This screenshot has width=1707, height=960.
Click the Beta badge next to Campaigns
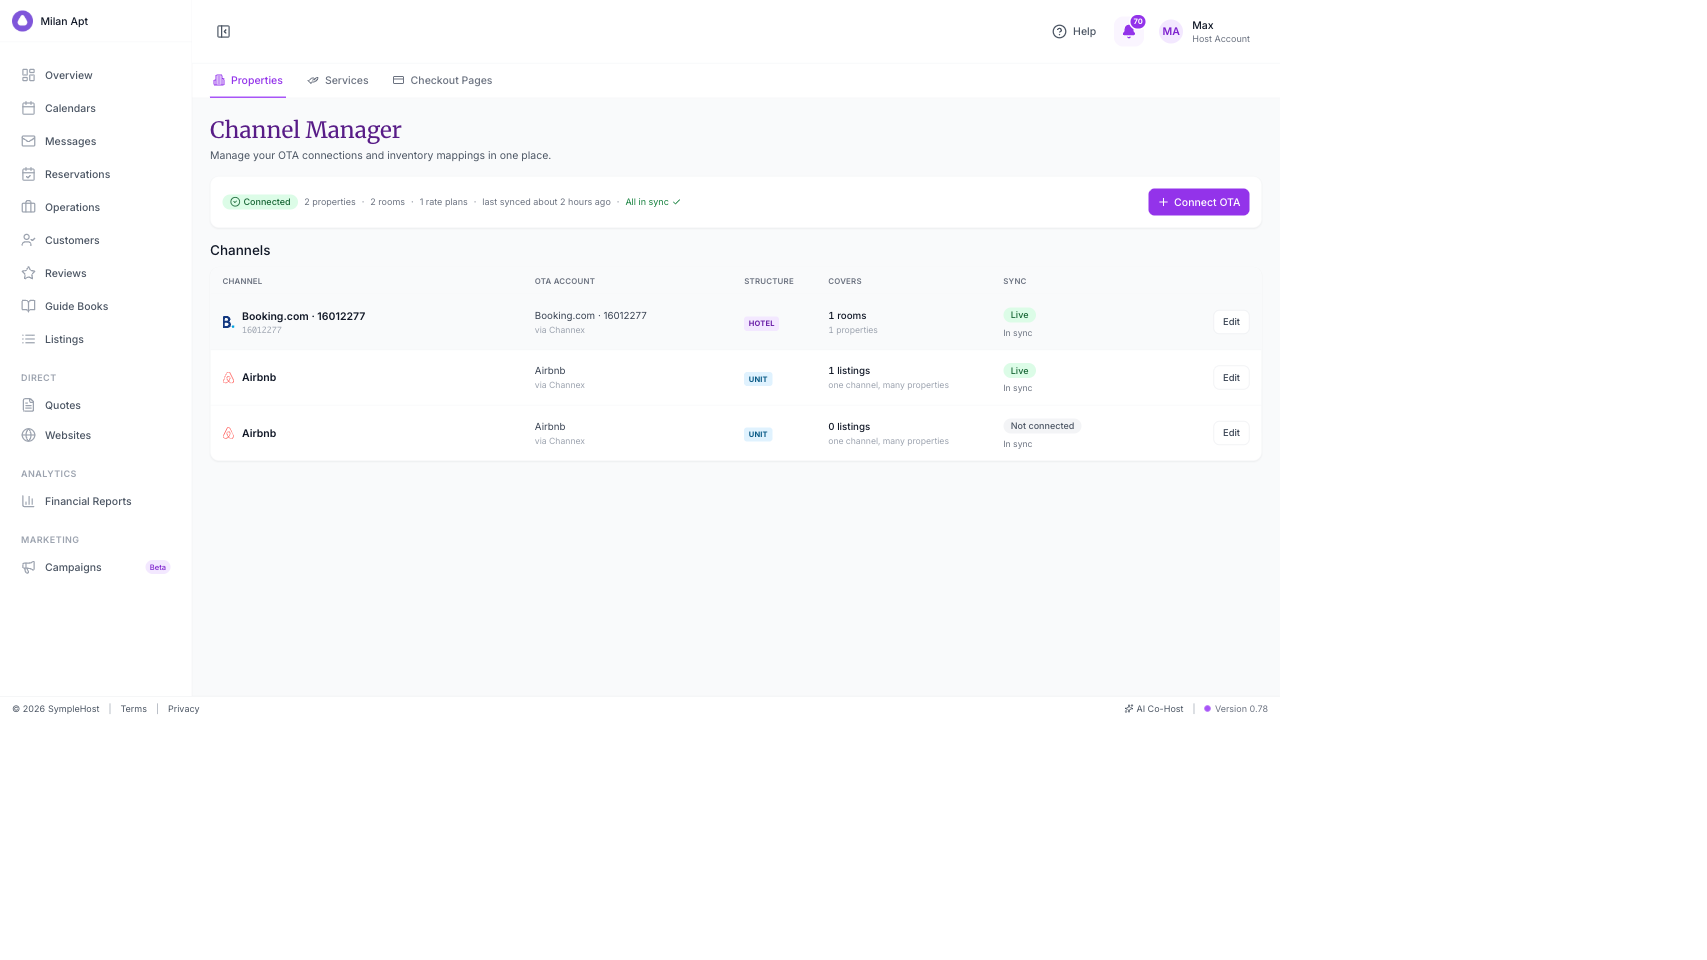coord(158,567)
